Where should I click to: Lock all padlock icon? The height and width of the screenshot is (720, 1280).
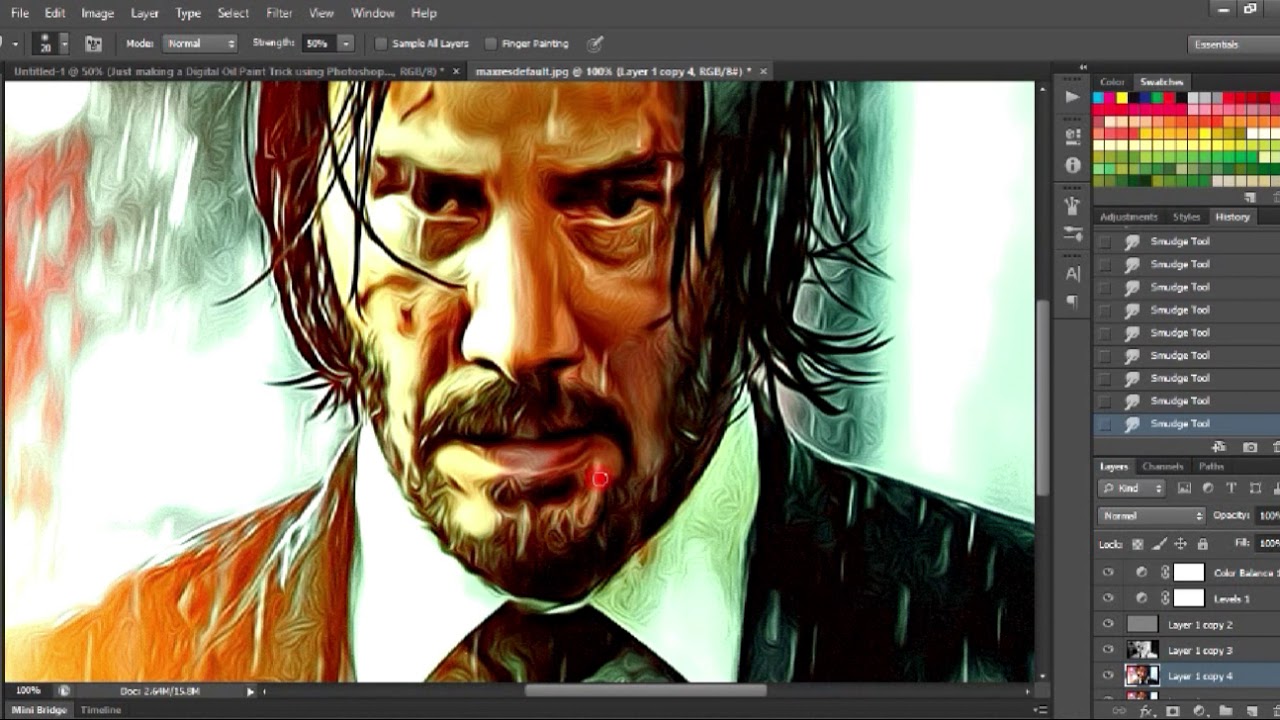(1203, 544)
